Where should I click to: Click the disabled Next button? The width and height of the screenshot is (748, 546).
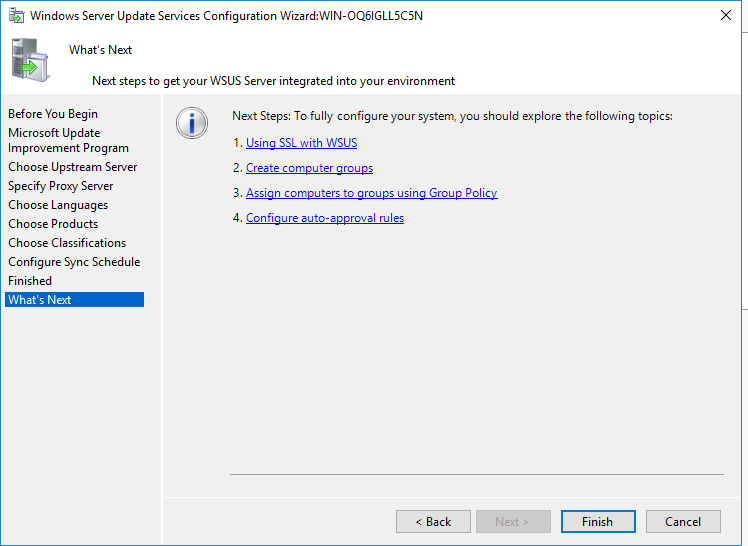[513, 522]
